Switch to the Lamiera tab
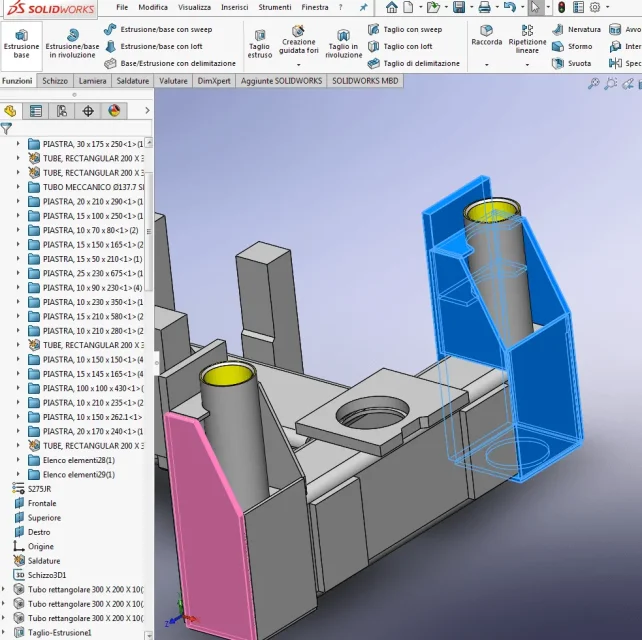 [93, 81]
